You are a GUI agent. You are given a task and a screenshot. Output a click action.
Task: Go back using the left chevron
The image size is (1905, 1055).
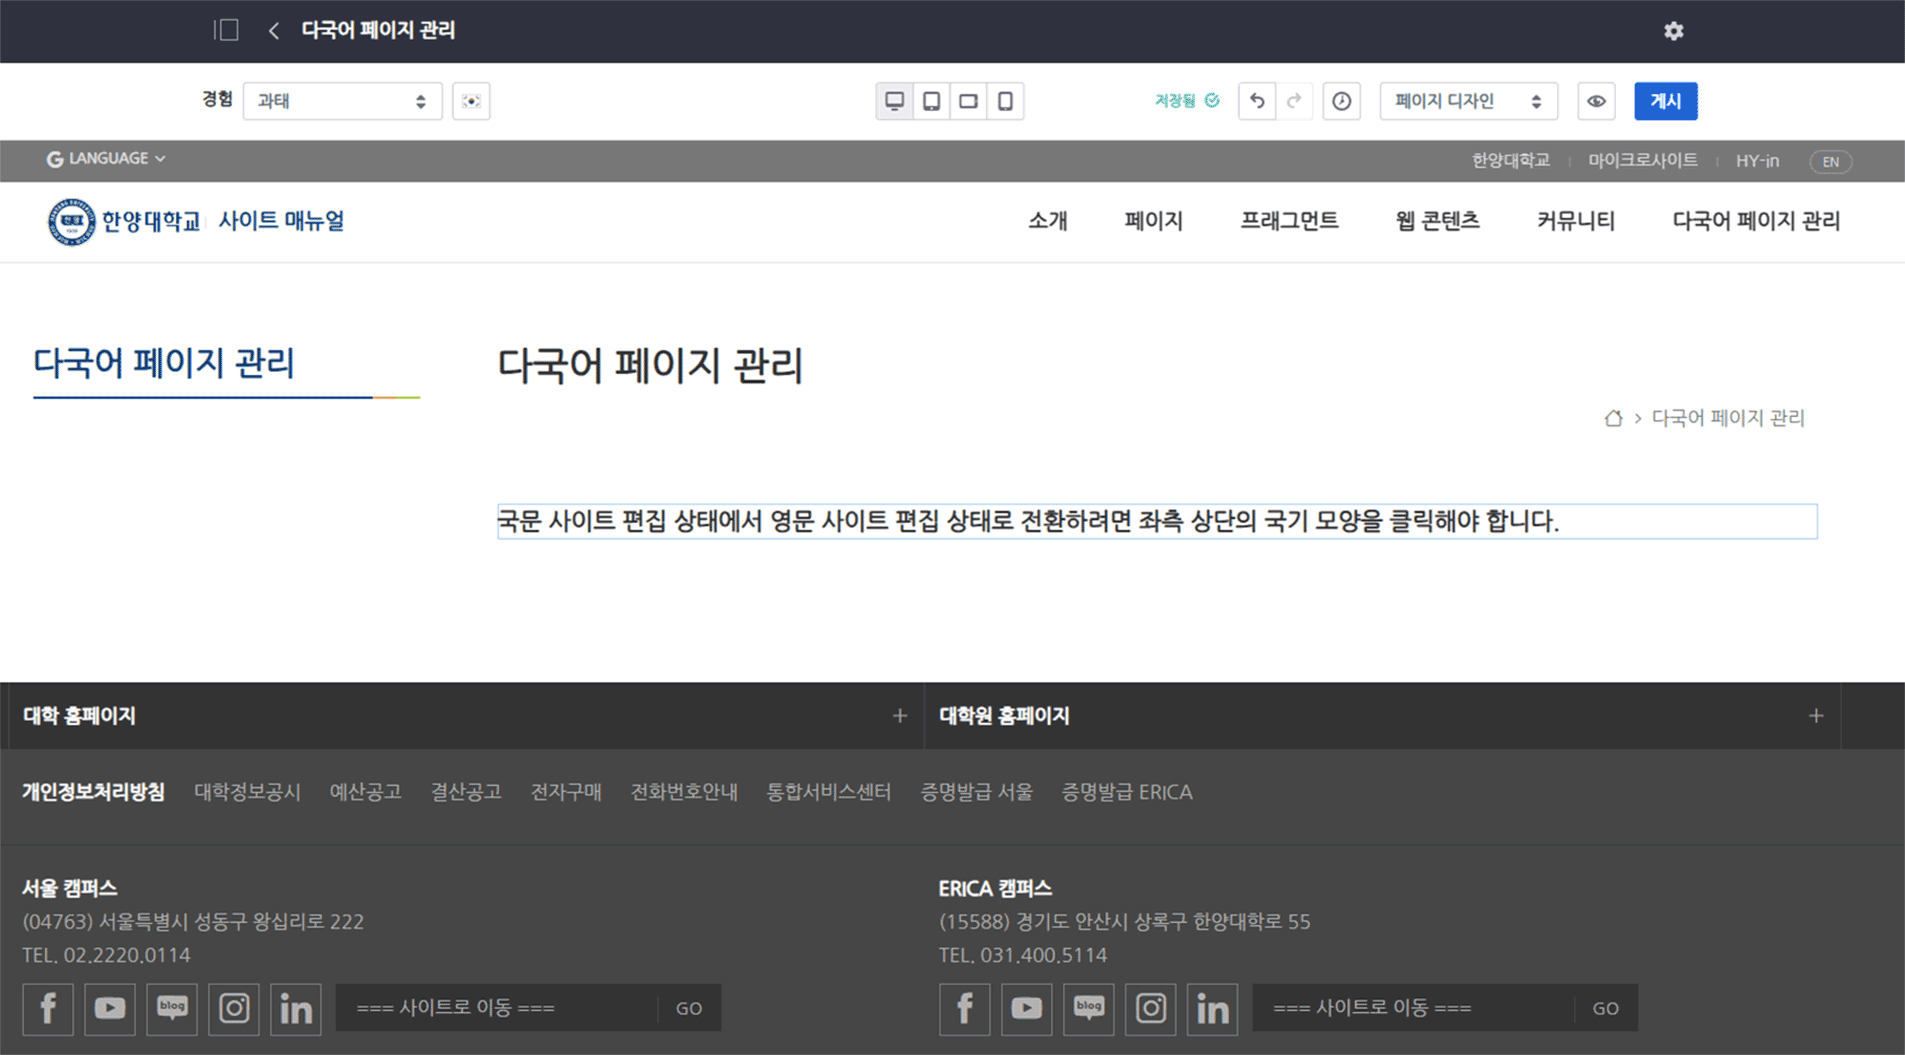pyautogui.click(x=273, y=30)
